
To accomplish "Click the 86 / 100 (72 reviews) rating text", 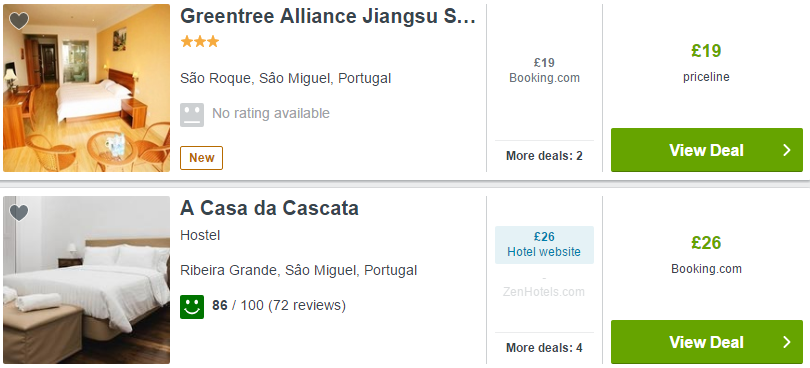I will (279, 305).
